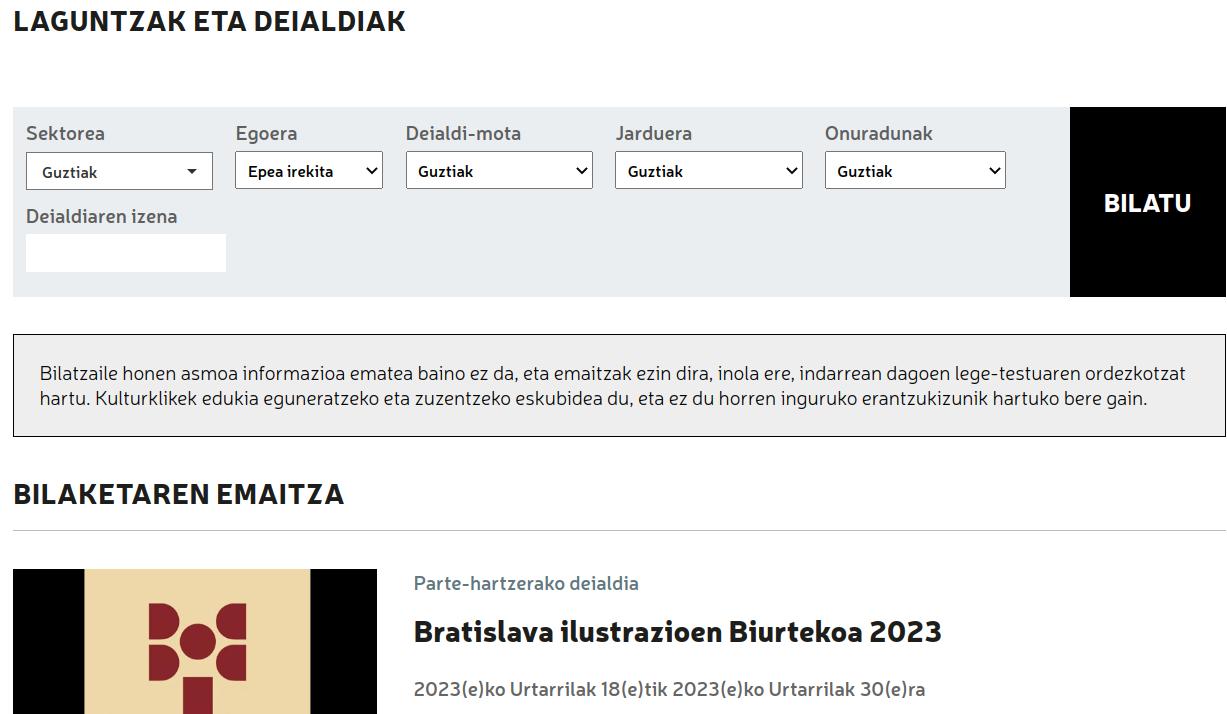
Task: Click the Egoera dropdown chevron arrow
Action: pos(371,171)
